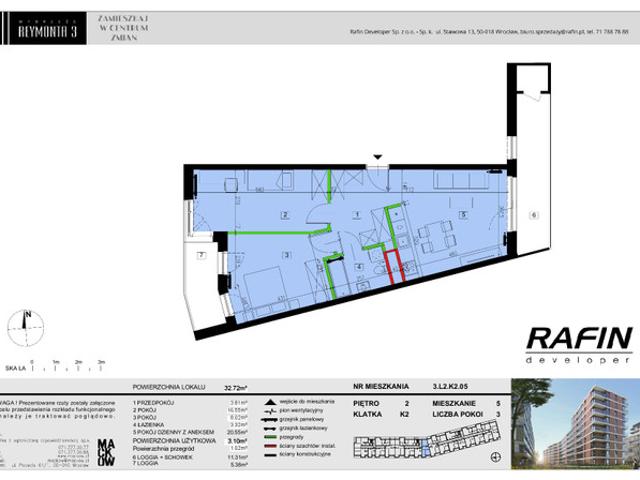Click the 'POWIERZCHNIA LOKALU' heading
This screenshot has width=640, height=480.
[x=169, y=387]
